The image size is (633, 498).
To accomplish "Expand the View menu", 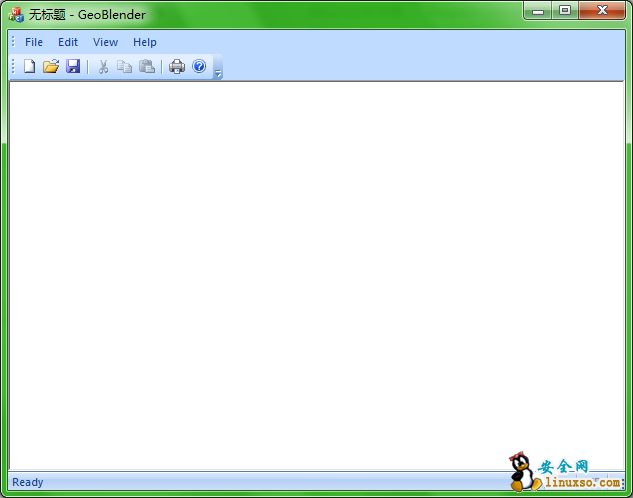I will click(105, 42).
